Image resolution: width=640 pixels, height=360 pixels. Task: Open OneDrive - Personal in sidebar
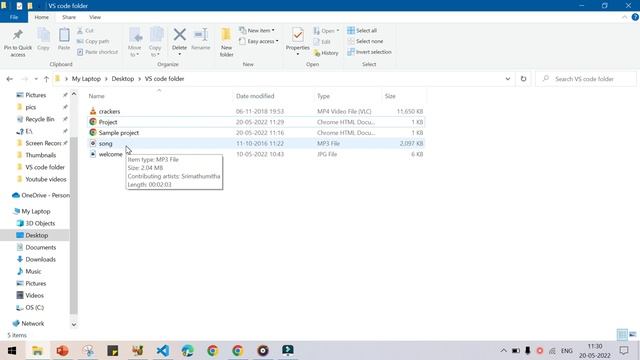[41, 195]
